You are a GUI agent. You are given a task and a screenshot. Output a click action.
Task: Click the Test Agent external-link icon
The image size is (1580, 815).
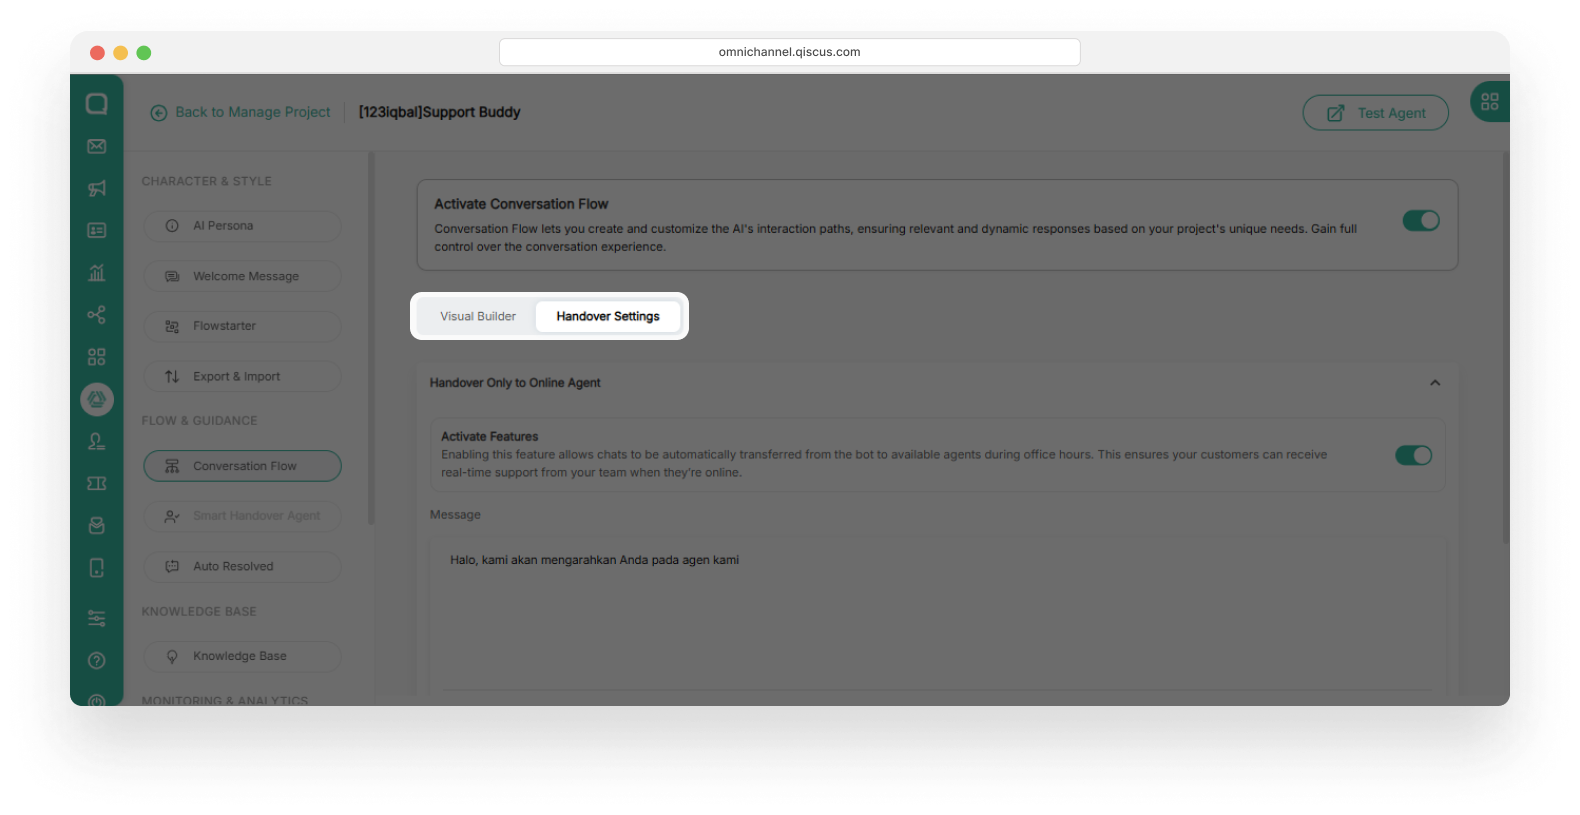[x=1336, y=113]
